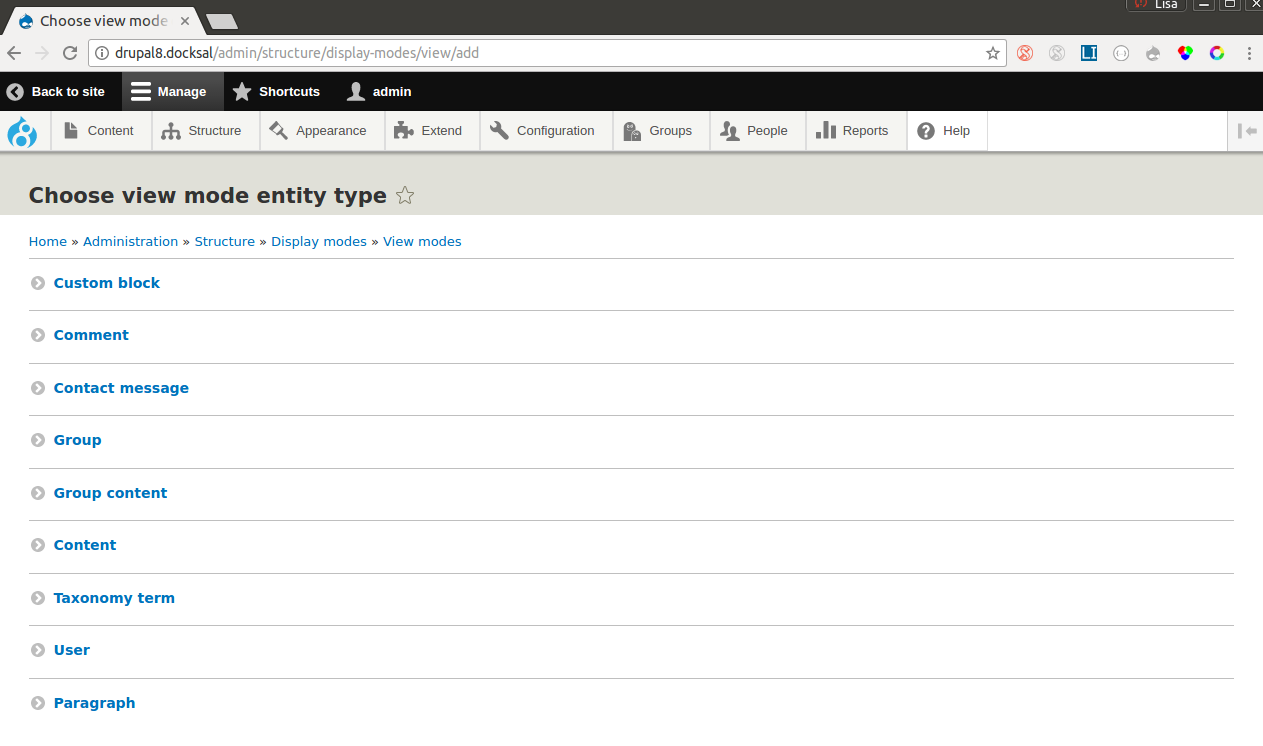Open Help using the question mark icon
Screen dimensions: 1263x746
(922, 130)
